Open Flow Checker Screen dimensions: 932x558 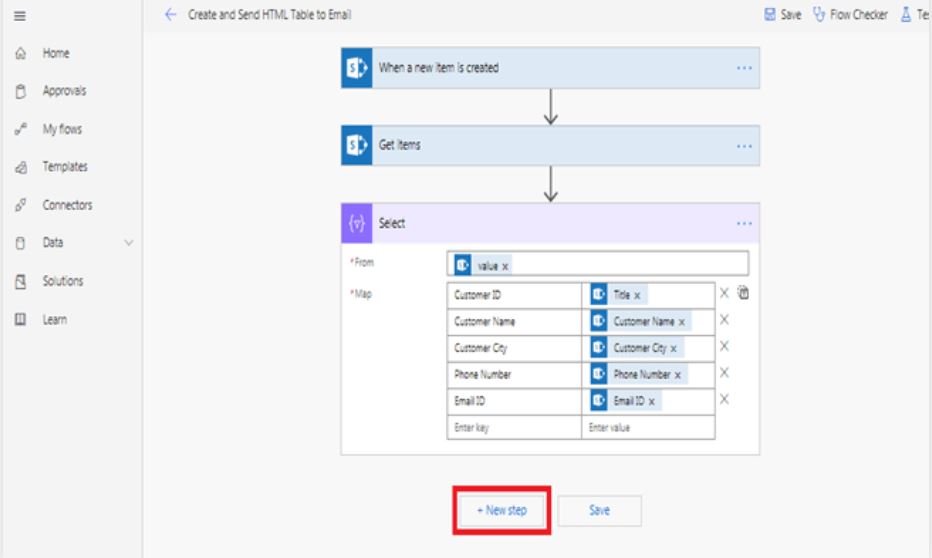tap(851, 15)
